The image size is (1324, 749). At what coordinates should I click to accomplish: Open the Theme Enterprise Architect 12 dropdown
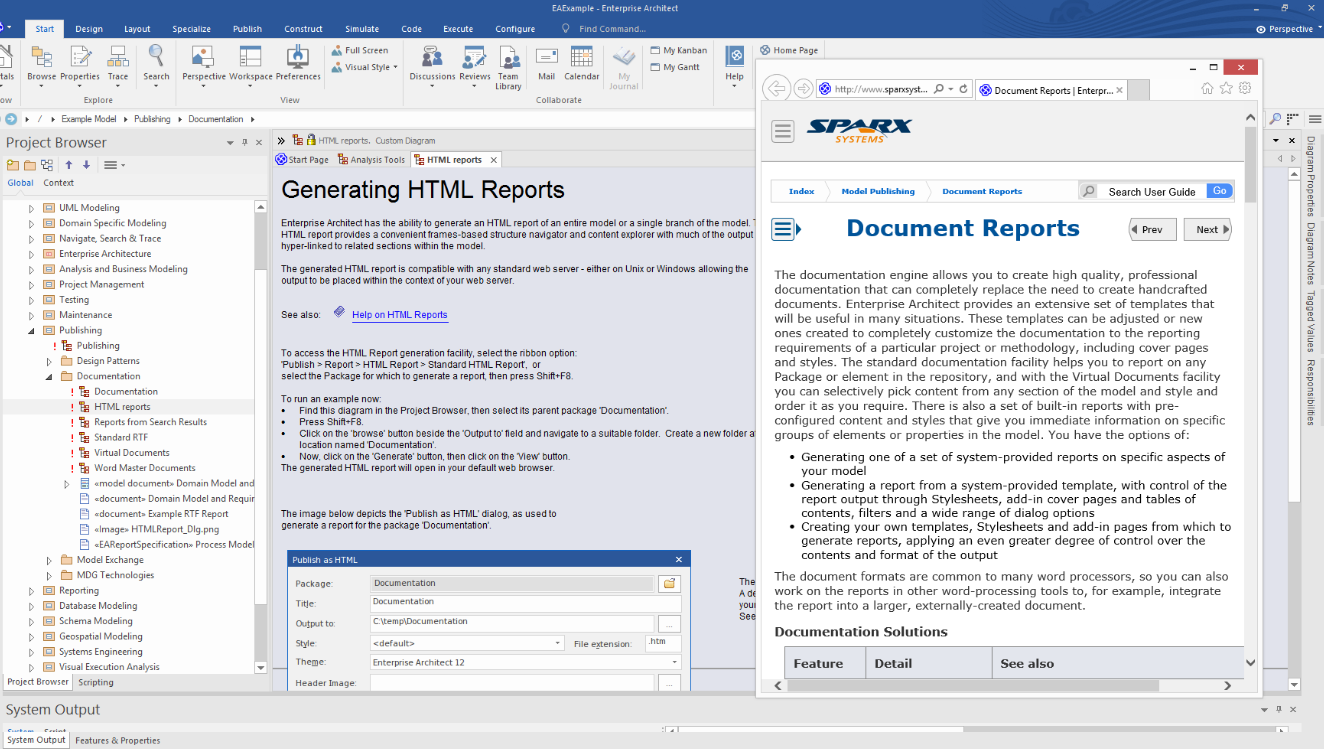coord(526,662)
